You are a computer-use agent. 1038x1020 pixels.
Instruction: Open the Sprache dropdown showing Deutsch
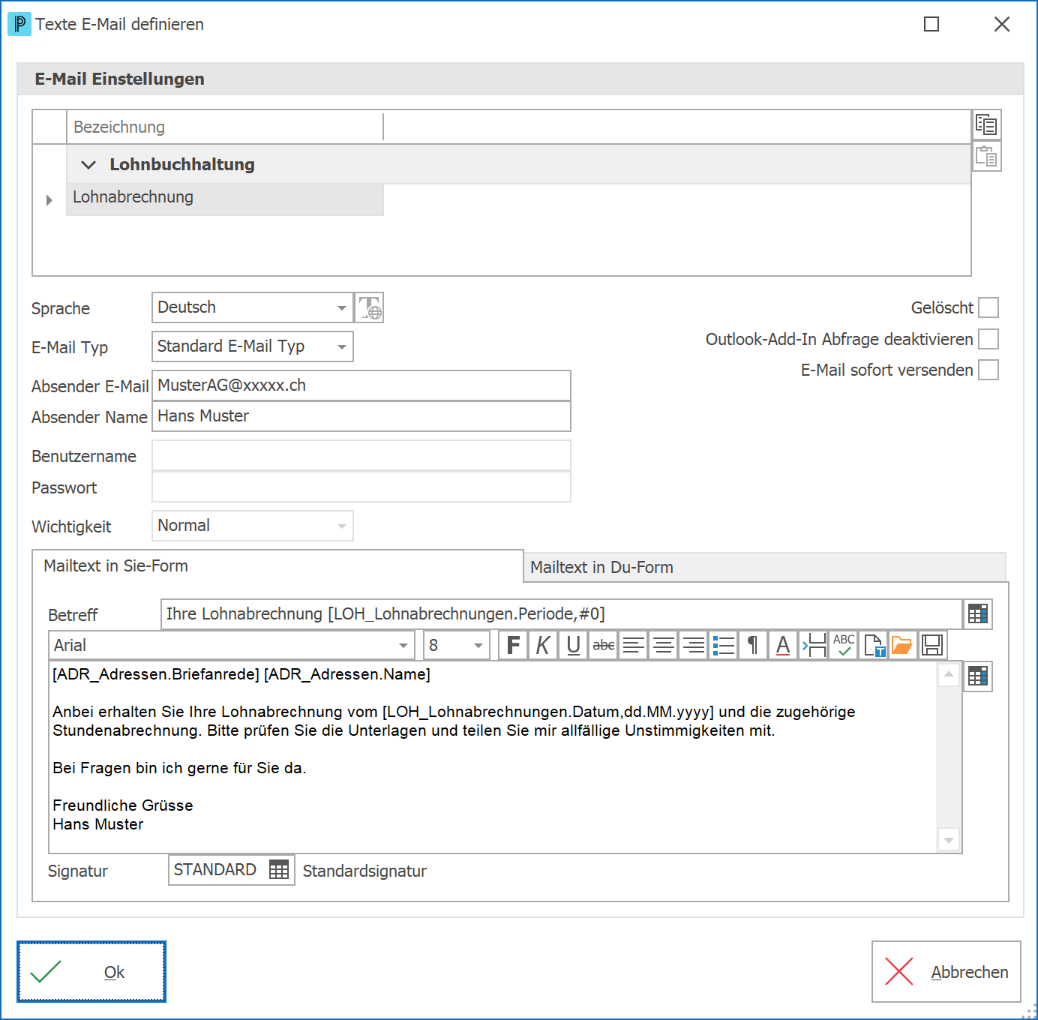[x=252, y=308]
